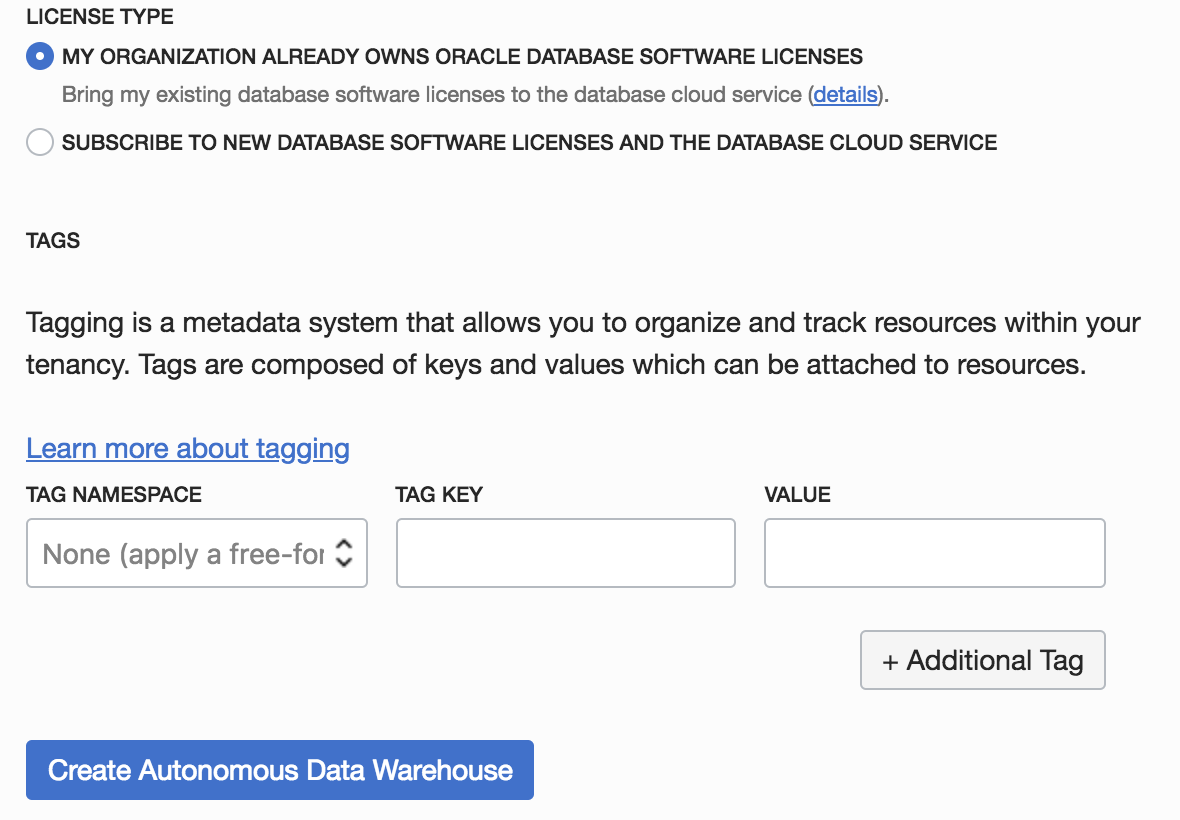Viewport: 1180px width, 820px height.
Task: Add a tag with '+ Additional Tag'
Action: tap(982, 660)
